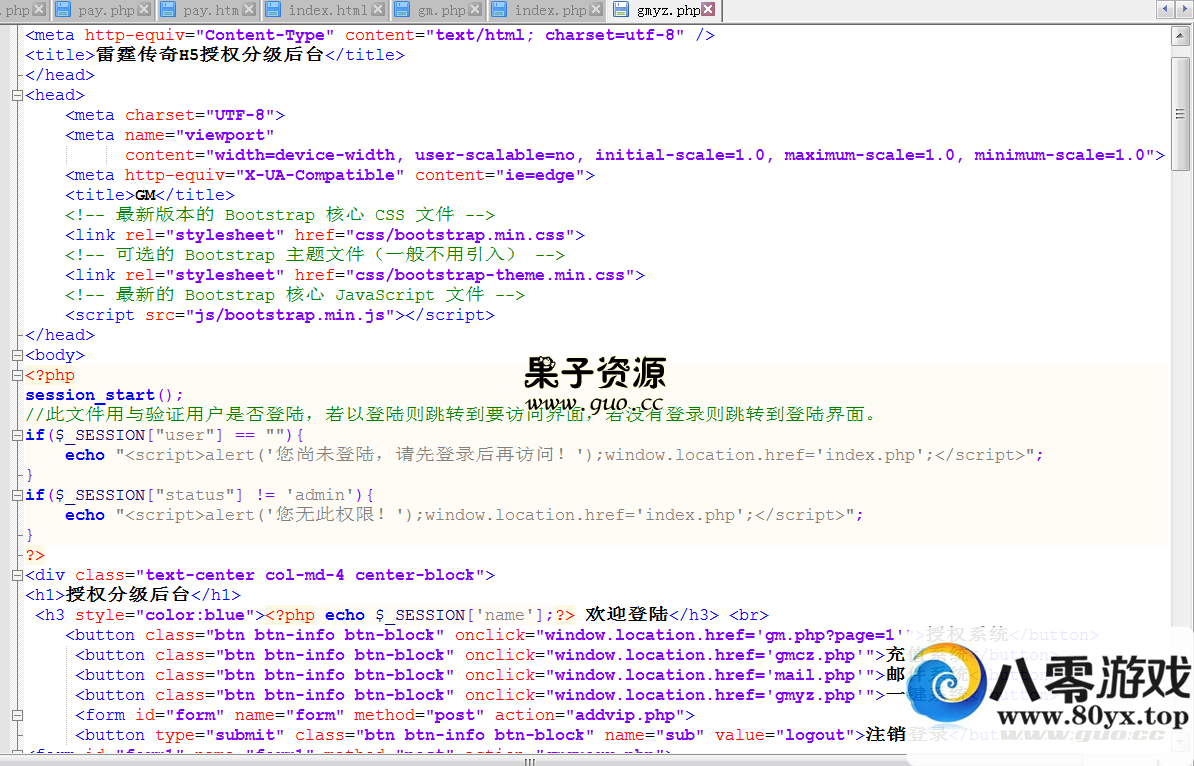Close the gm.php tab
The image size is (1194, 766).
pyautogui.click(x=475, y=10)
